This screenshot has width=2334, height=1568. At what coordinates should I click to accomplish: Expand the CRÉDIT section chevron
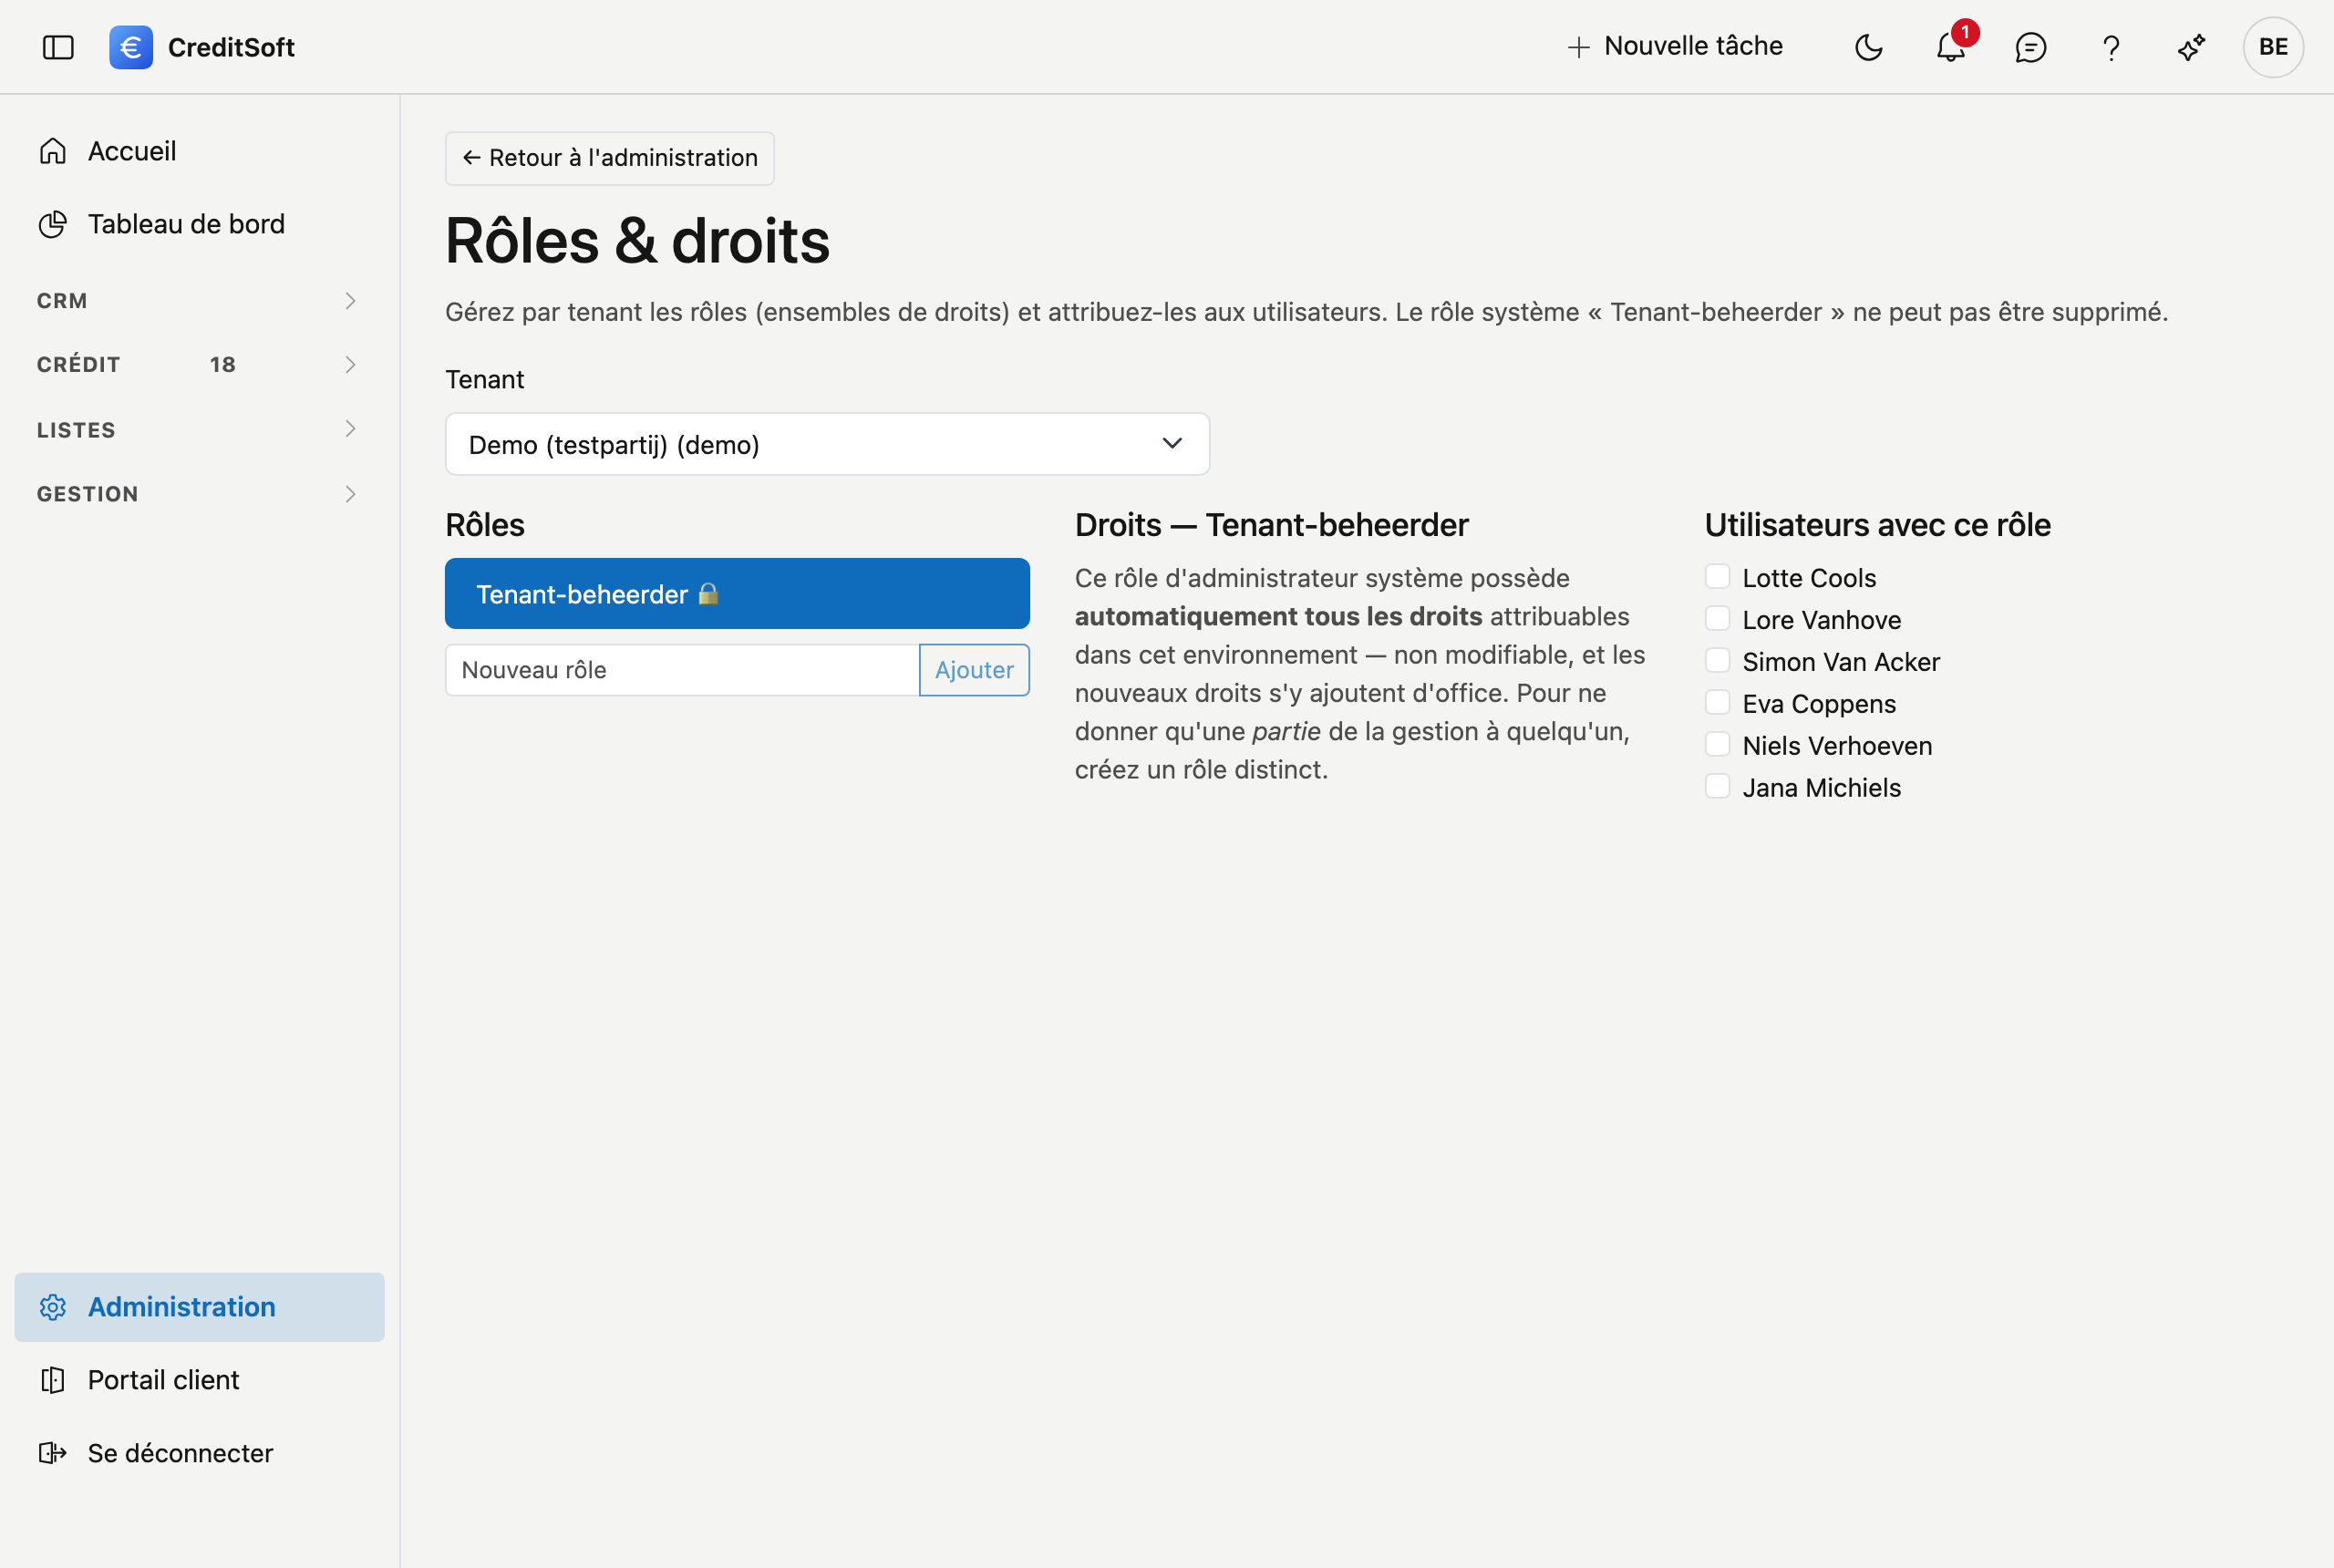(350, 365)
